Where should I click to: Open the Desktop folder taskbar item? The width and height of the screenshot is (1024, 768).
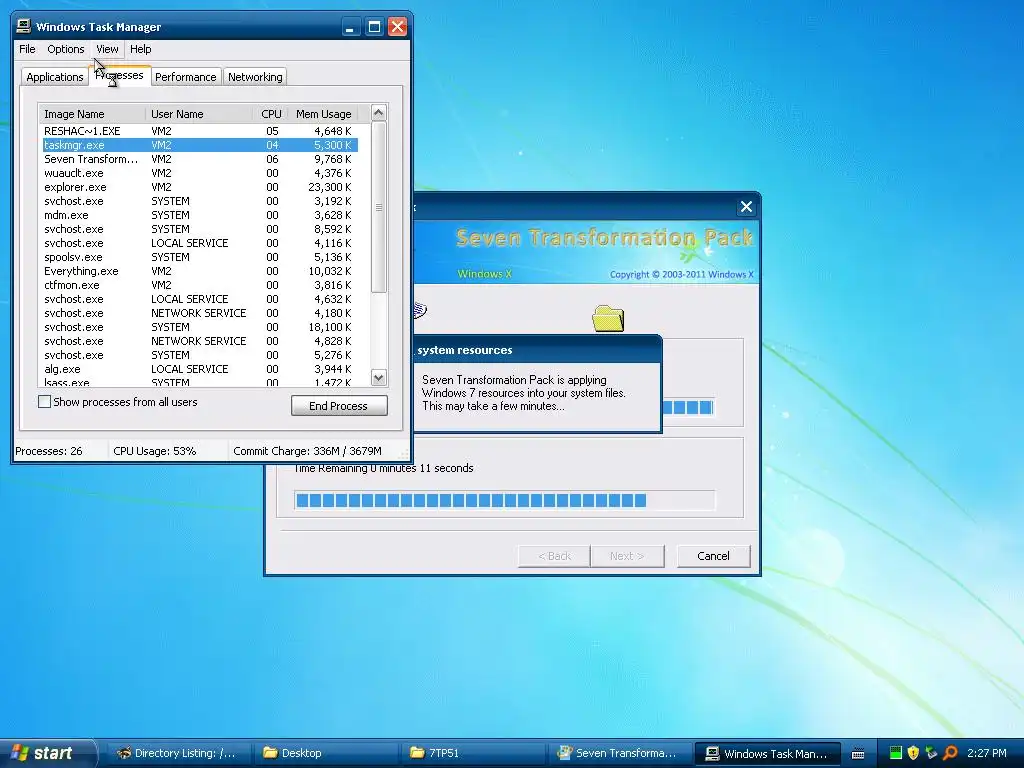325,753
